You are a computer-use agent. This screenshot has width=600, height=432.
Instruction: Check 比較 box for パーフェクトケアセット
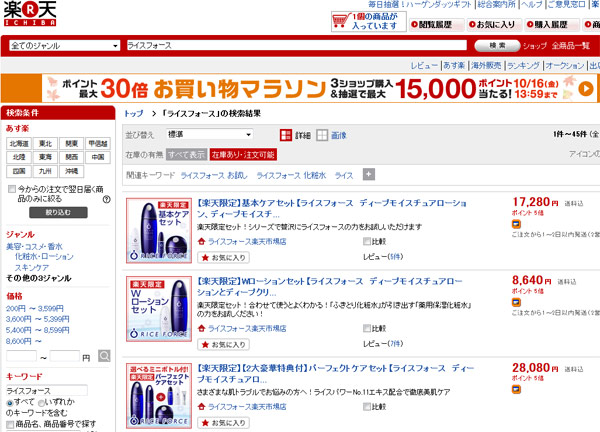(367, 406)
